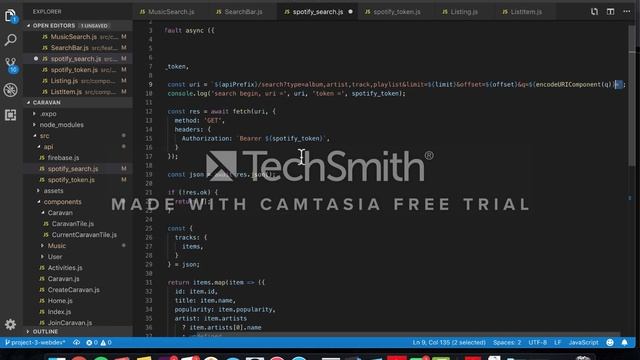Click the feedback smiley icon

click(610, 342)
